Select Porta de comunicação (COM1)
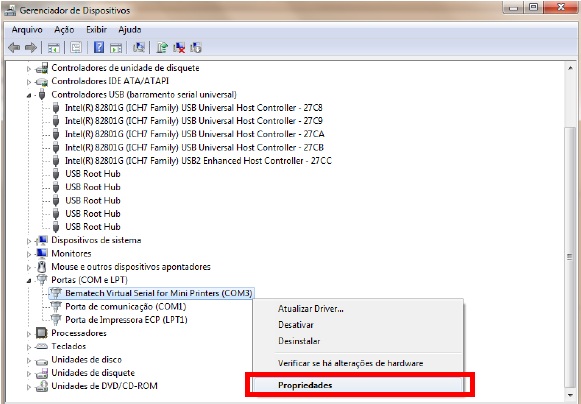The image size is (581, 404). click(x=126, y=307)
